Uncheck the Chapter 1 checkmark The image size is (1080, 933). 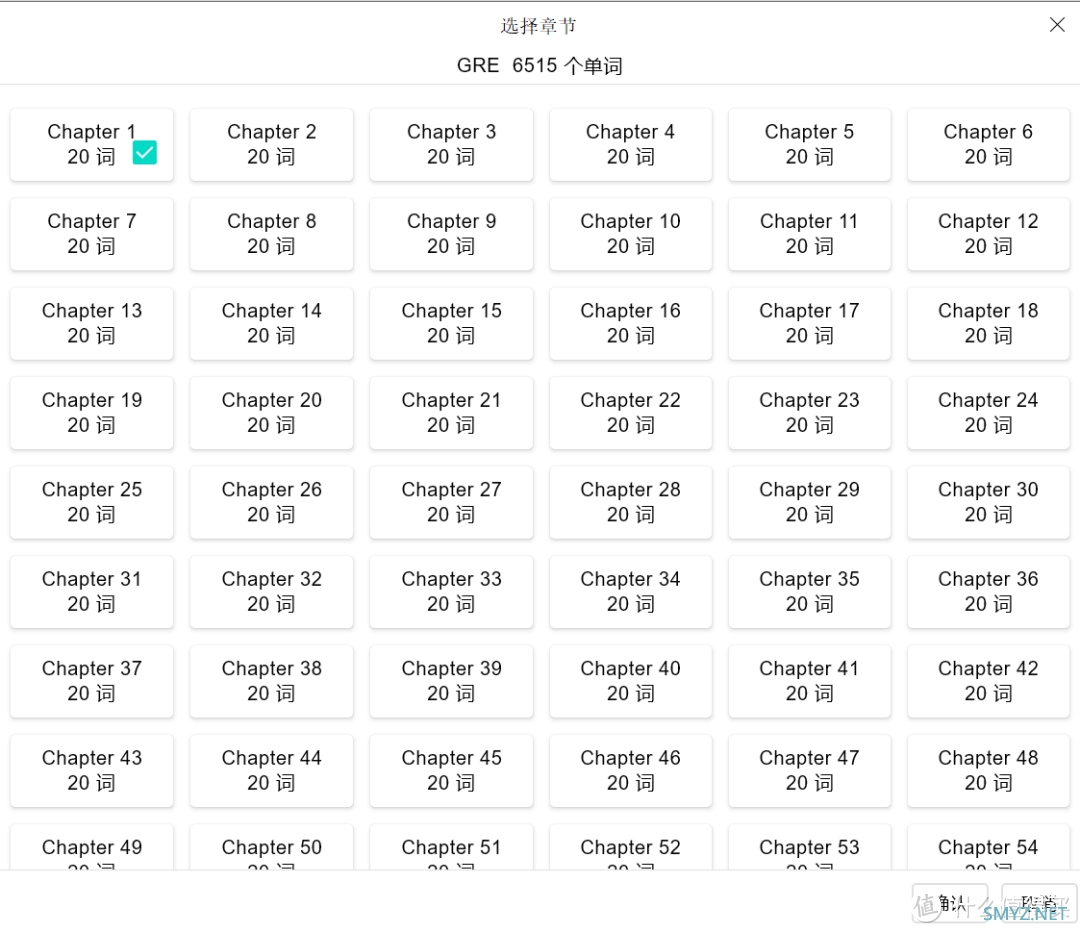[x=145, y=153]
